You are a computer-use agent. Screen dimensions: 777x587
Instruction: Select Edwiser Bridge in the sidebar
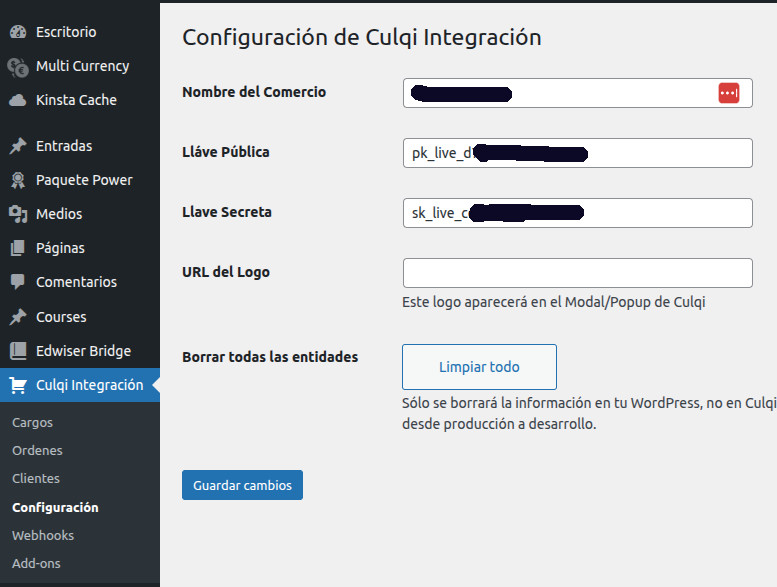(x=84, y=351)
